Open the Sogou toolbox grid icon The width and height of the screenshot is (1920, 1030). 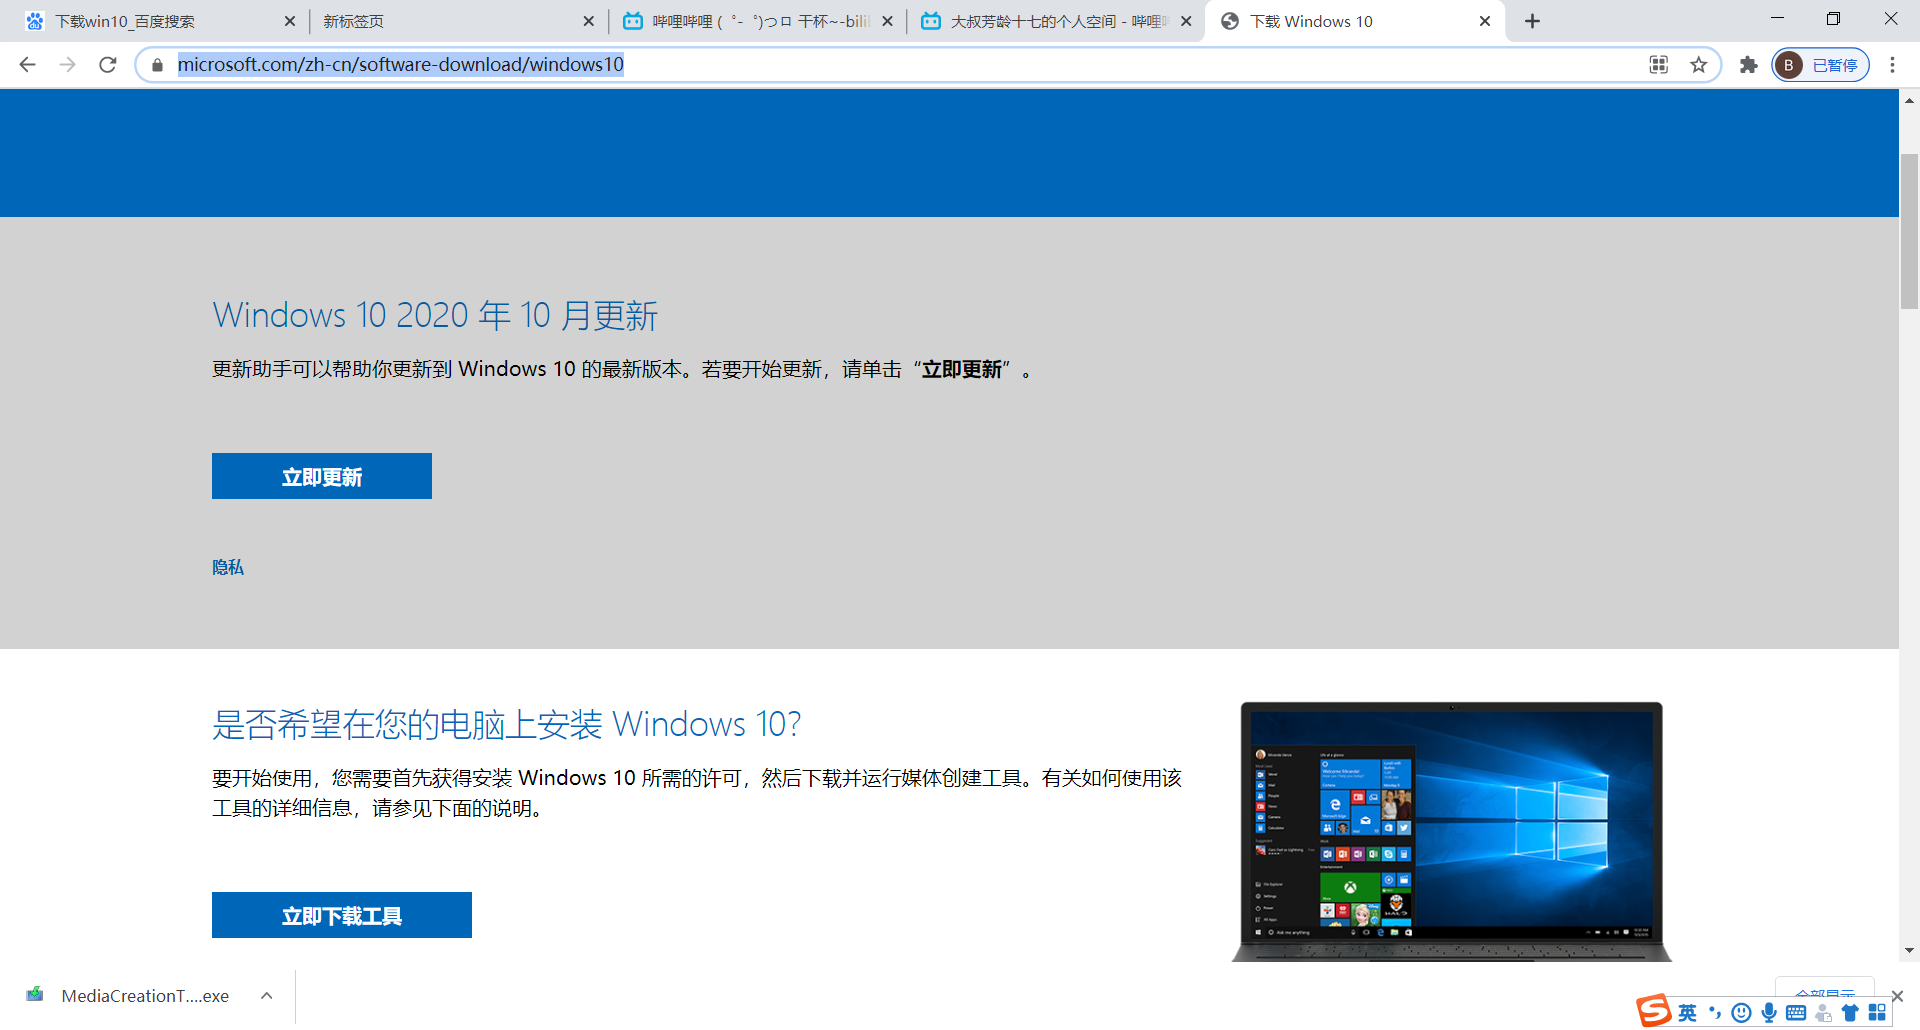(1877, 1013)
